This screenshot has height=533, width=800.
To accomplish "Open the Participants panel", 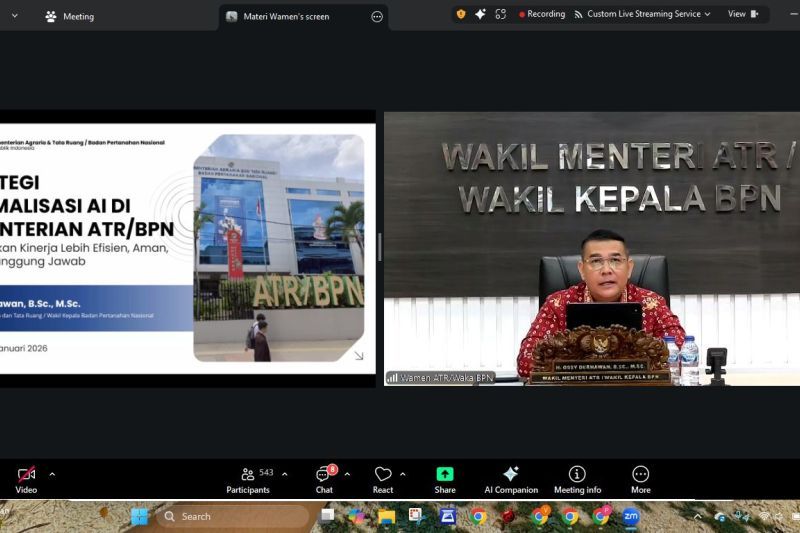I will 248,478.
